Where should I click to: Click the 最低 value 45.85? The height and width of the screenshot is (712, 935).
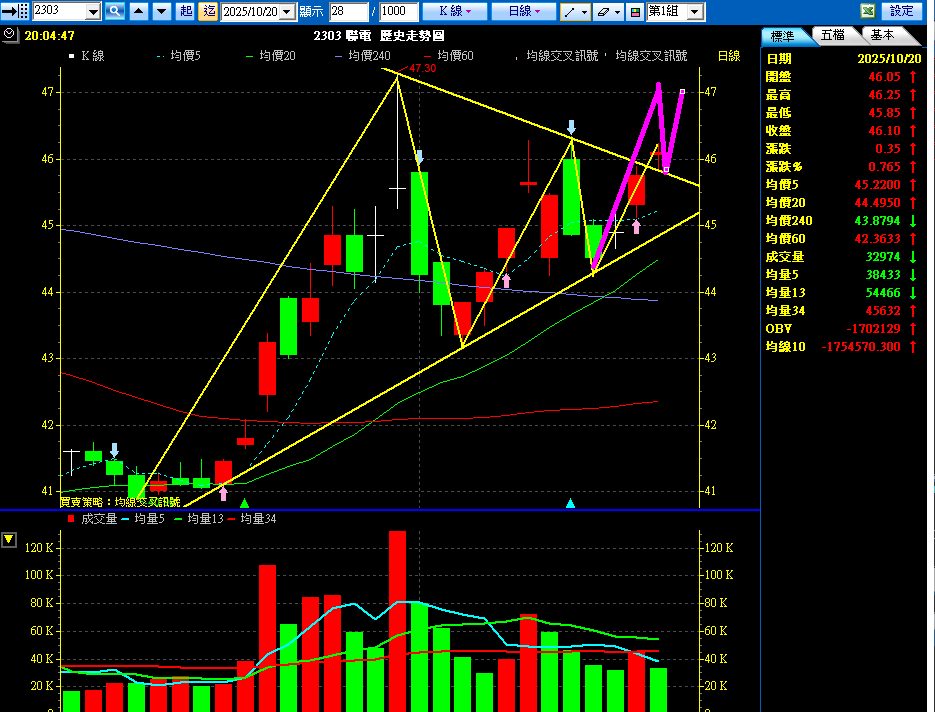coord(884,113)
